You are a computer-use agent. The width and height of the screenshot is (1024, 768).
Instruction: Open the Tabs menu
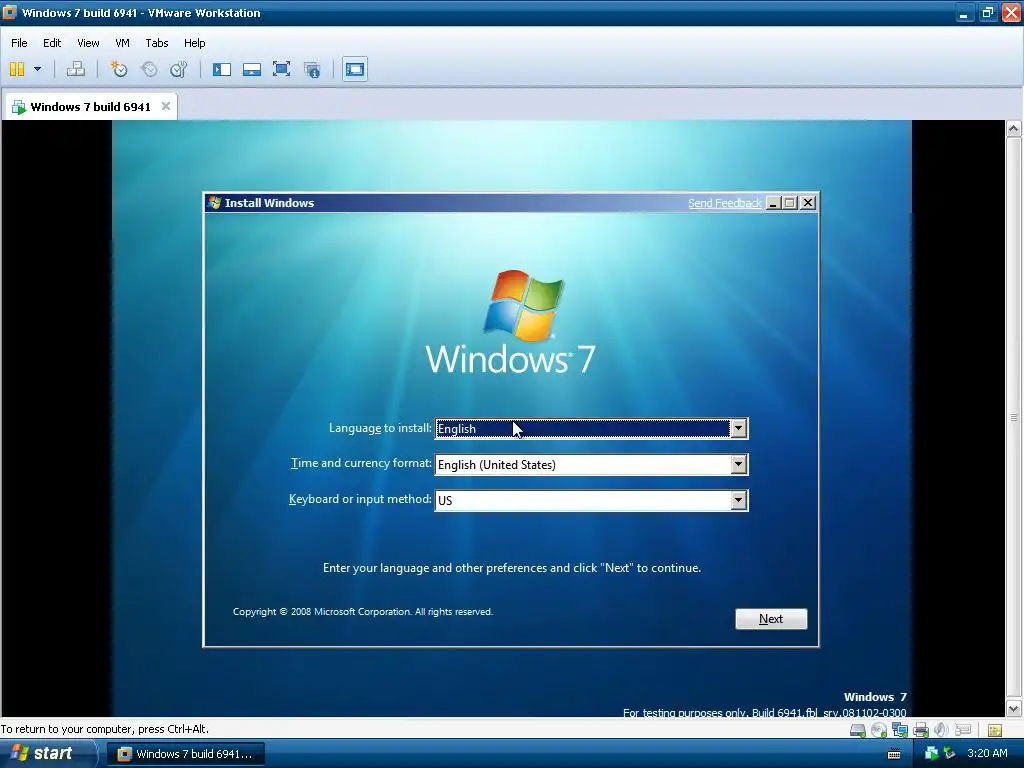157,43
